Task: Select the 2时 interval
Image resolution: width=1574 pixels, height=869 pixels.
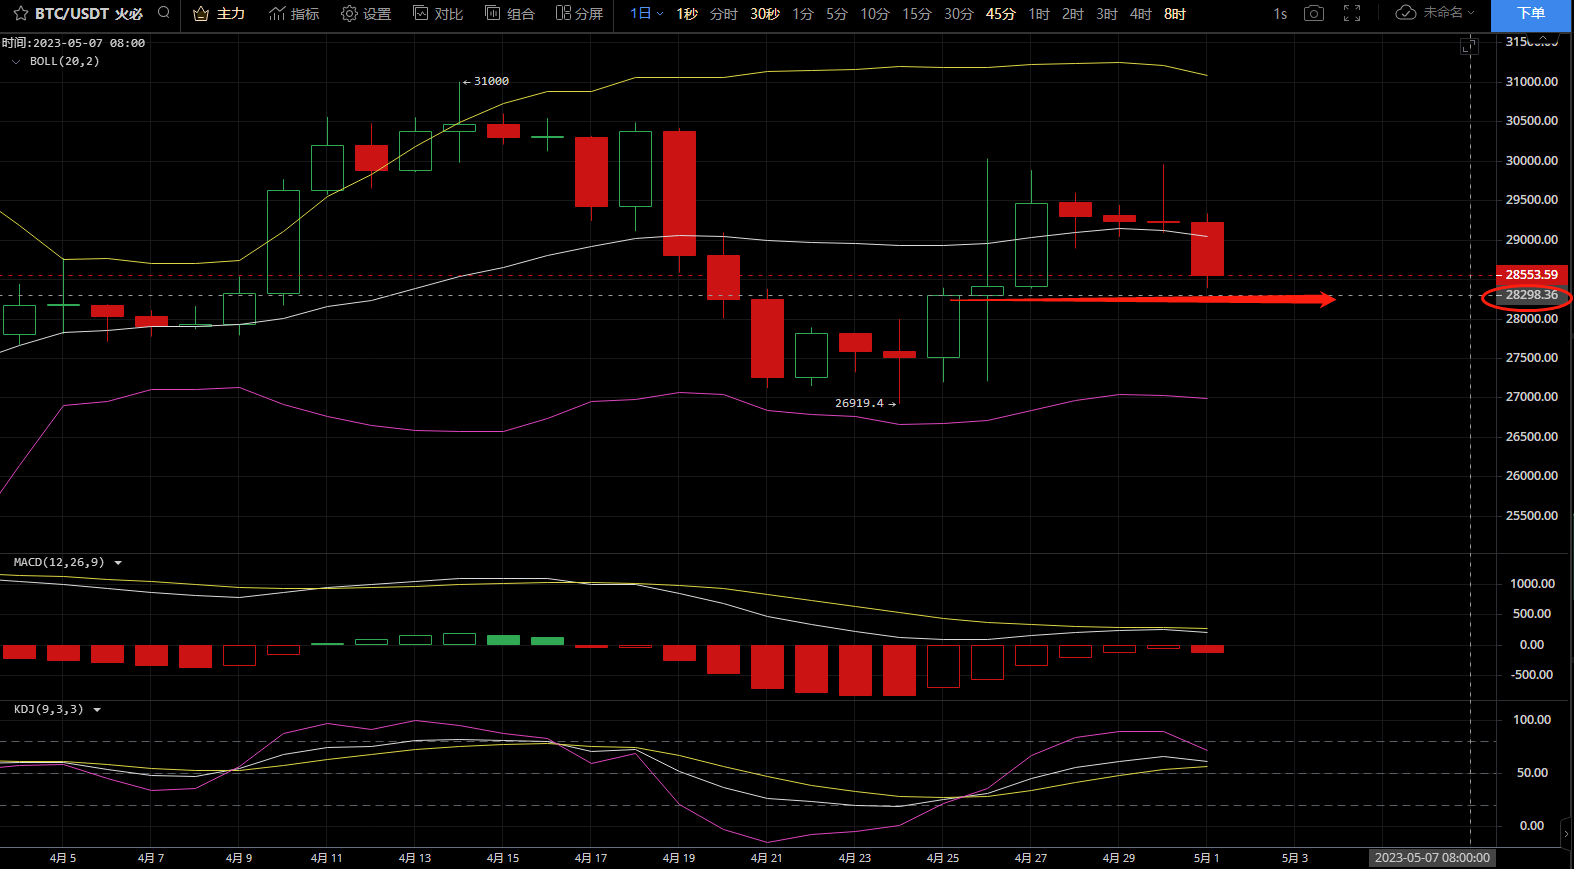Action: click(x=1073, y=14)
